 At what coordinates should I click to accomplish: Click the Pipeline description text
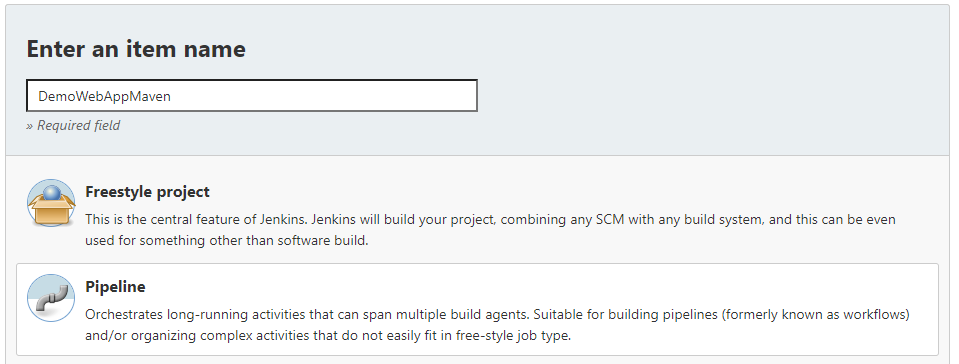click(498, 325)
